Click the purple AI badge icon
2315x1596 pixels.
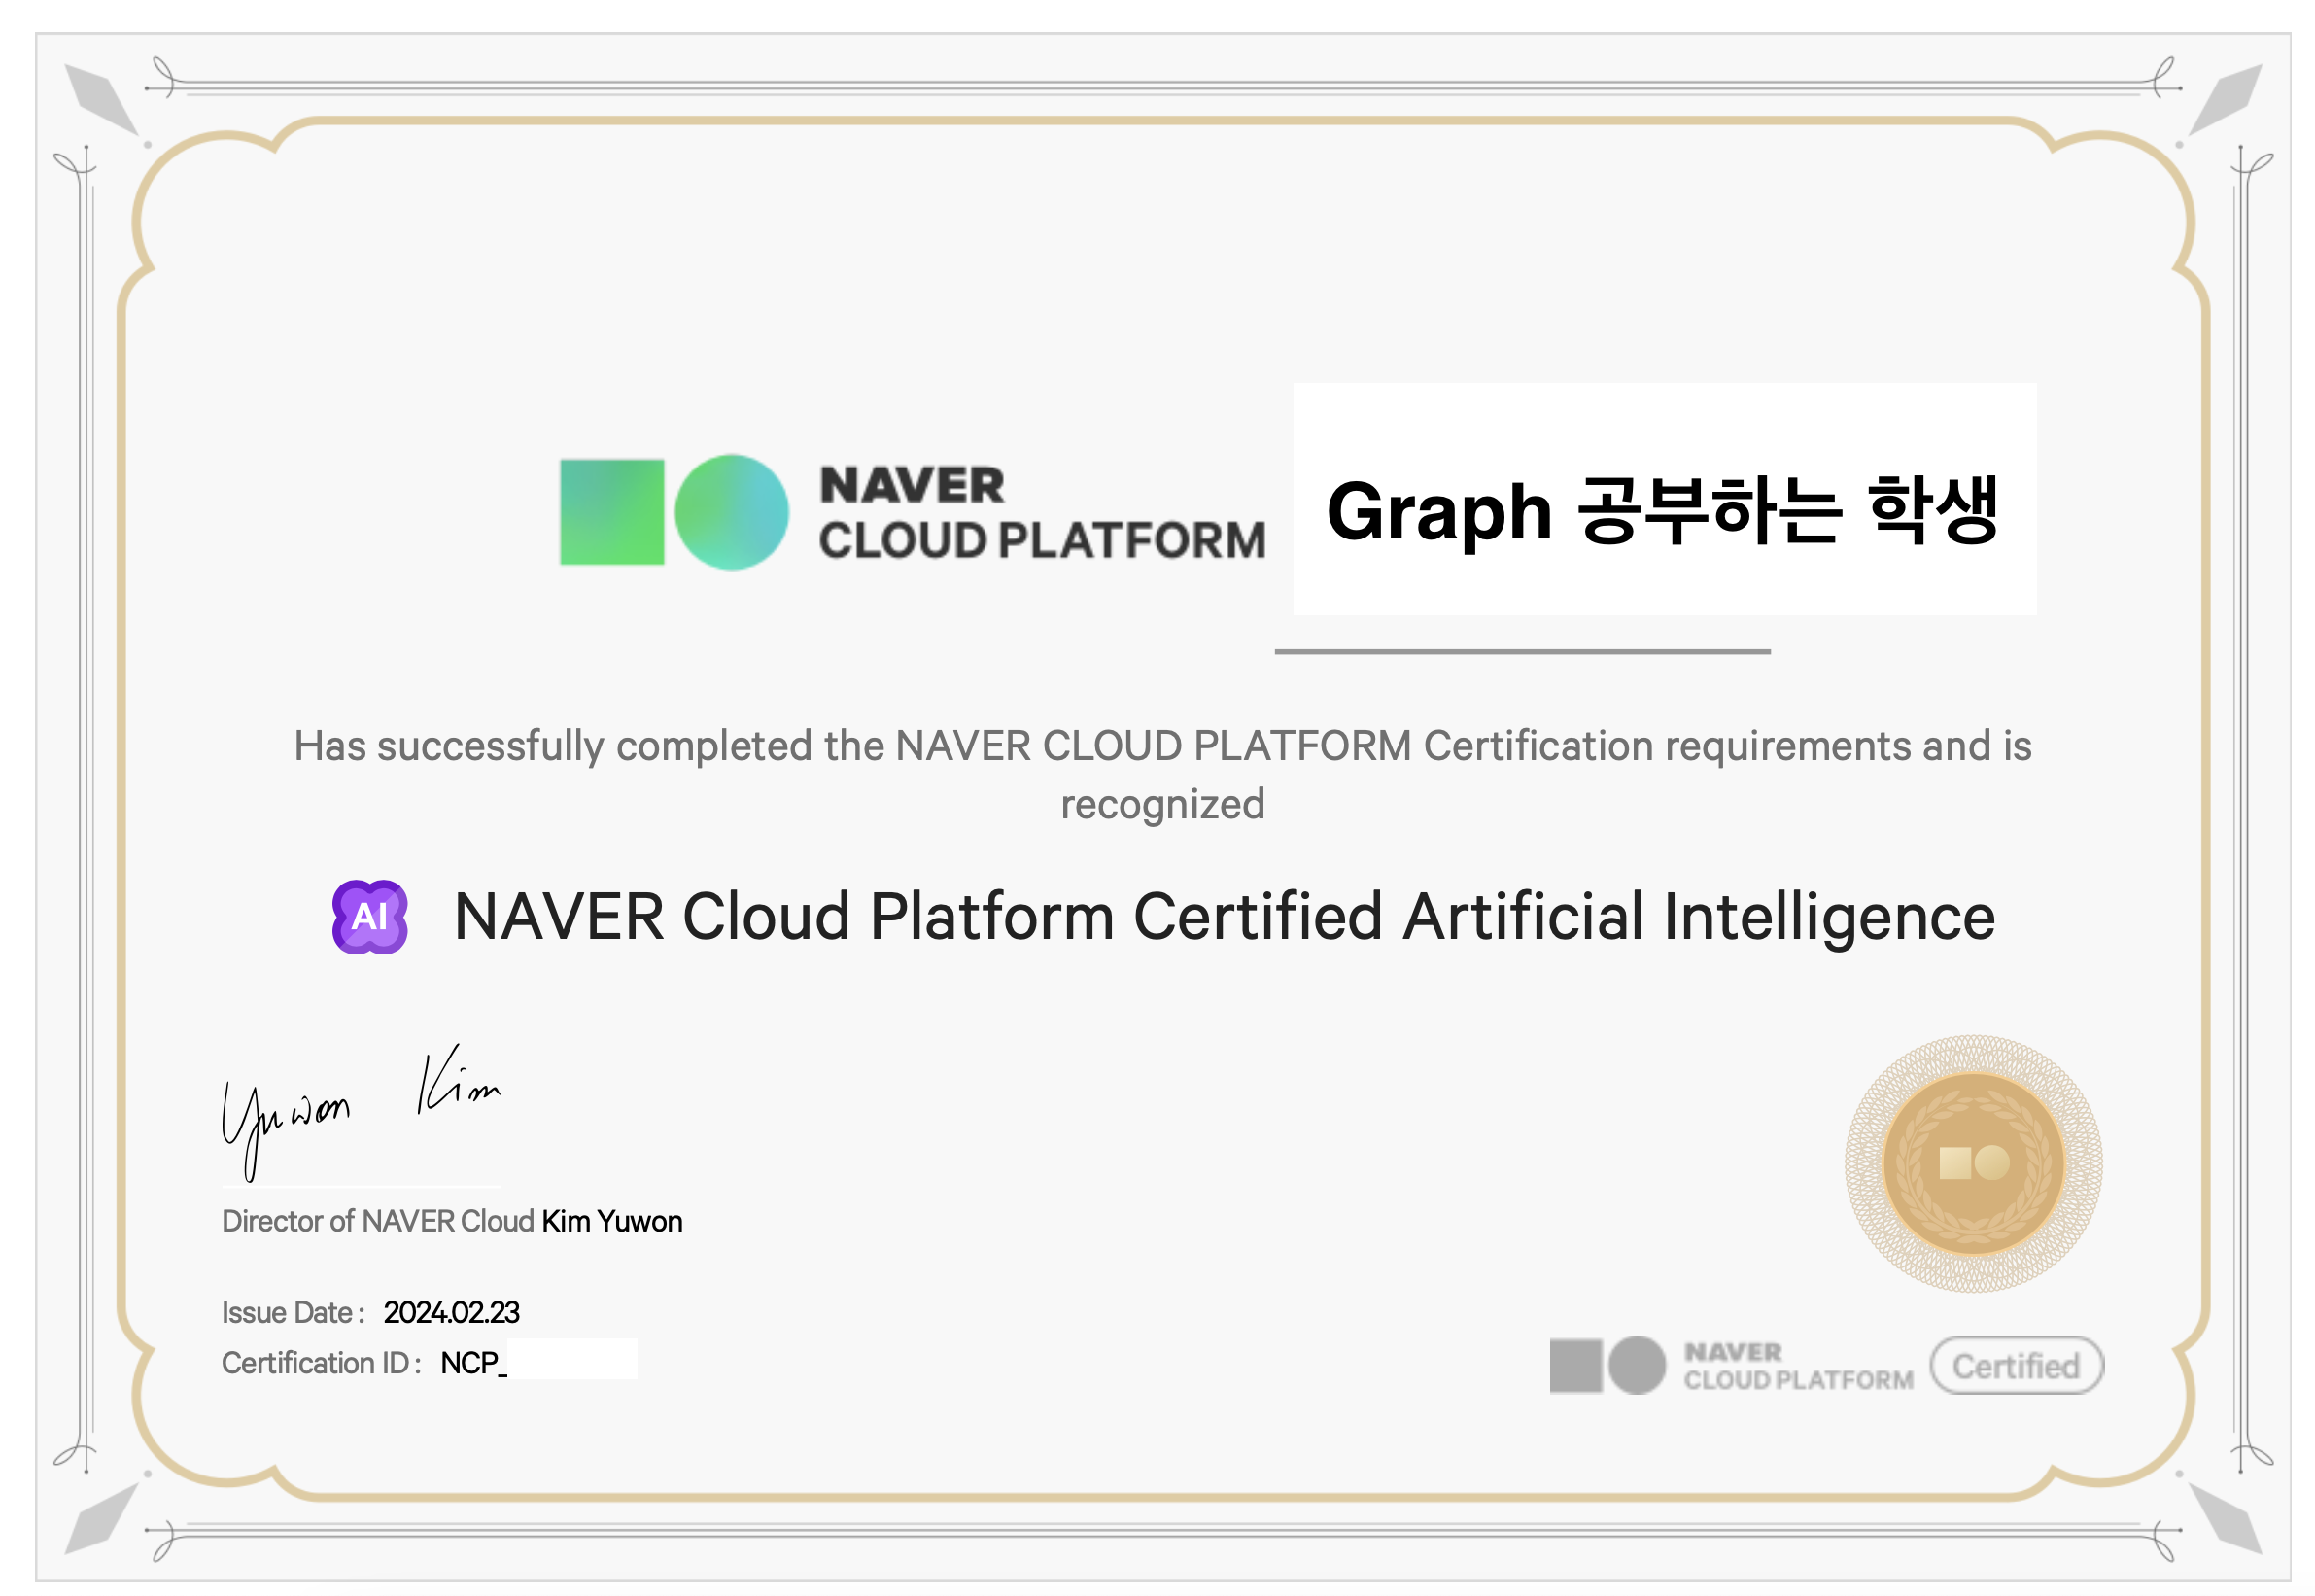point(369,916)
